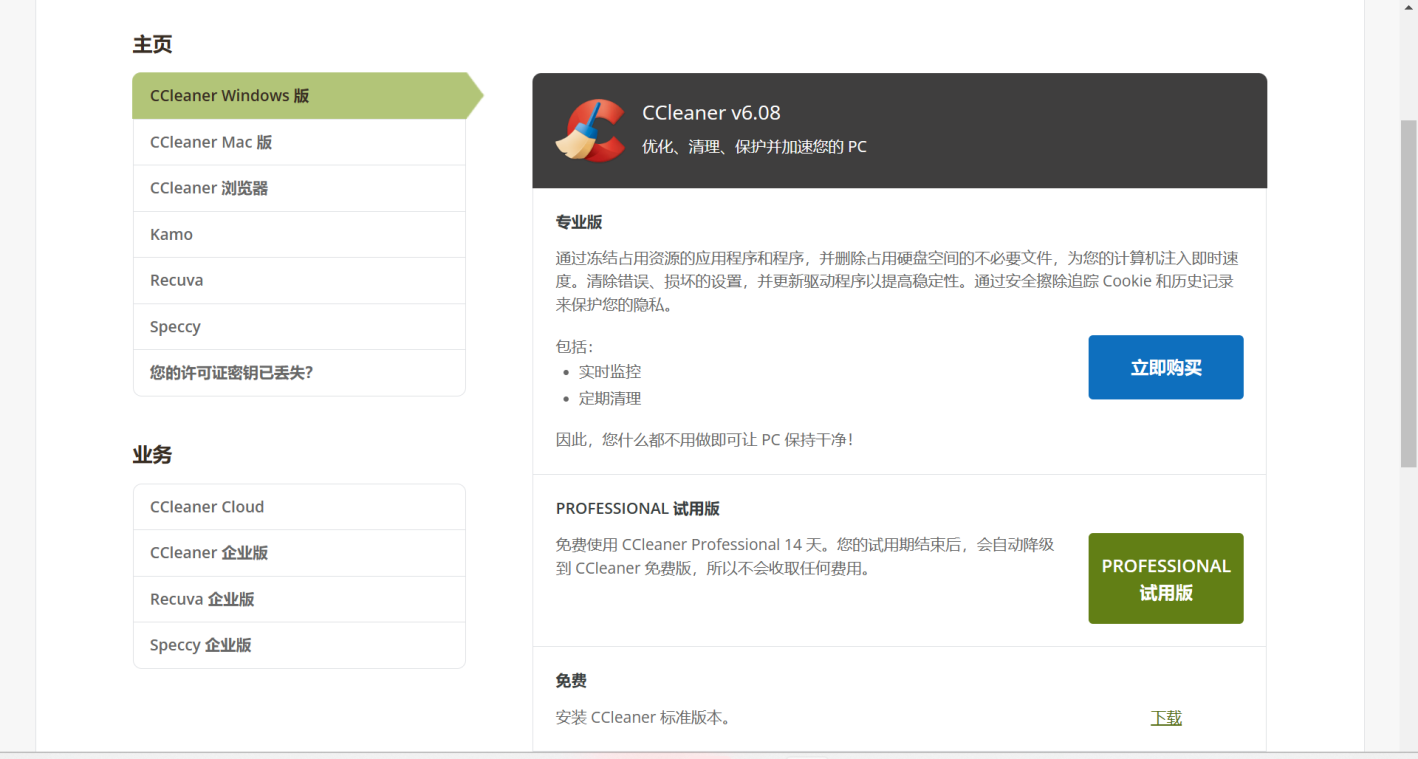The height and width of the screenshot is (759, 1418).
Task: Open the Speccy 企业版 page
Action: pos(200,645)
